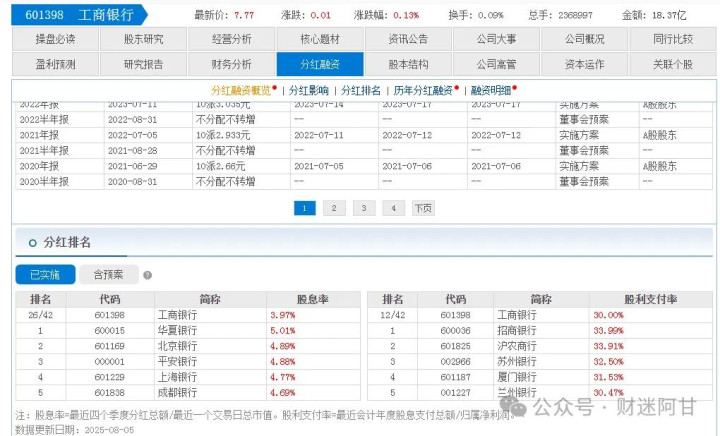This screenshot has height=436, width=720.
Task: Click the 最新价 7.77 quote
Action: point(224,15)
